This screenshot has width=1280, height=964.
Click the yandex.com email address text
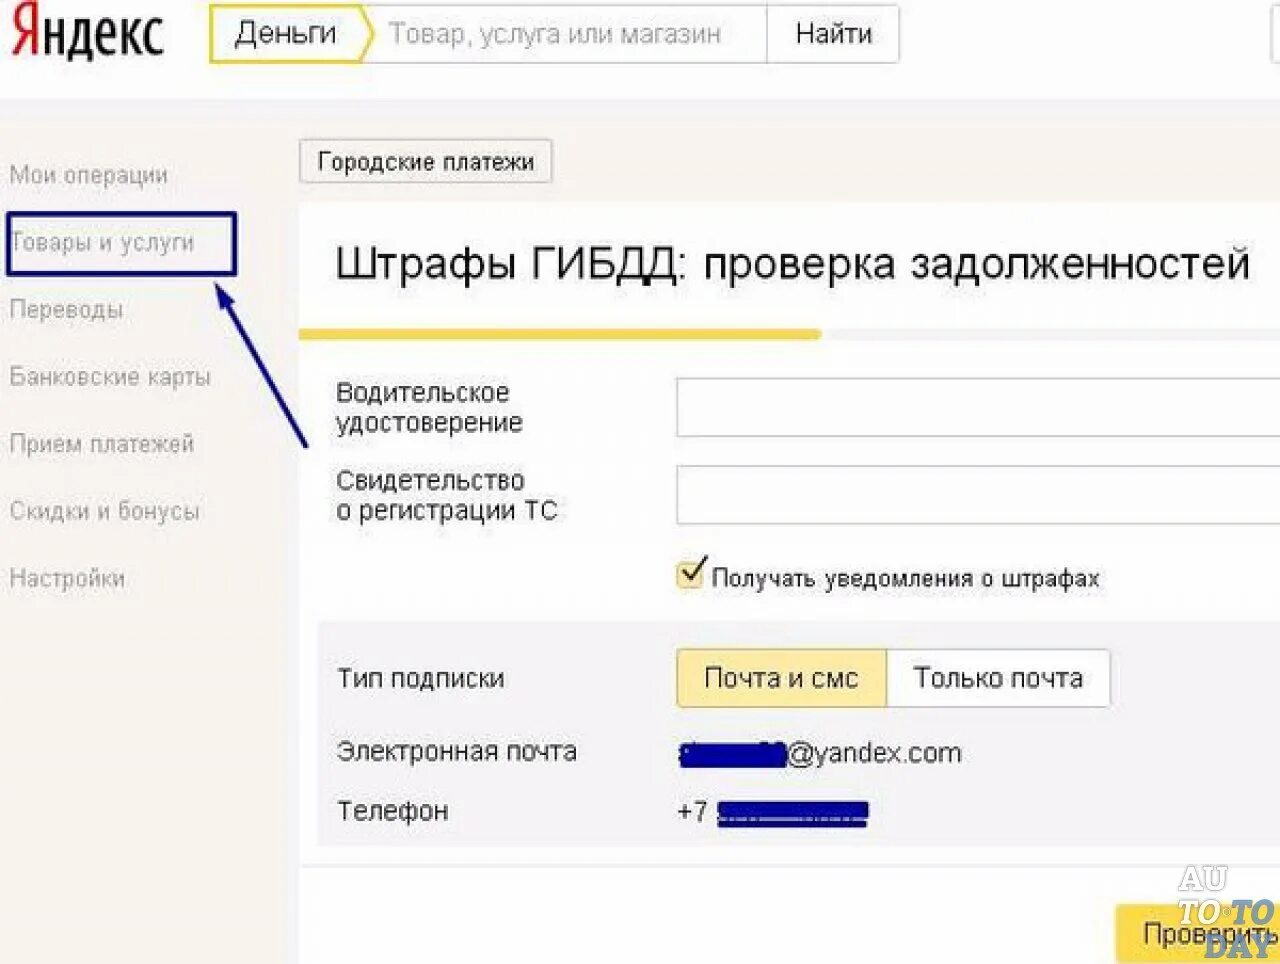pos(820,753)
